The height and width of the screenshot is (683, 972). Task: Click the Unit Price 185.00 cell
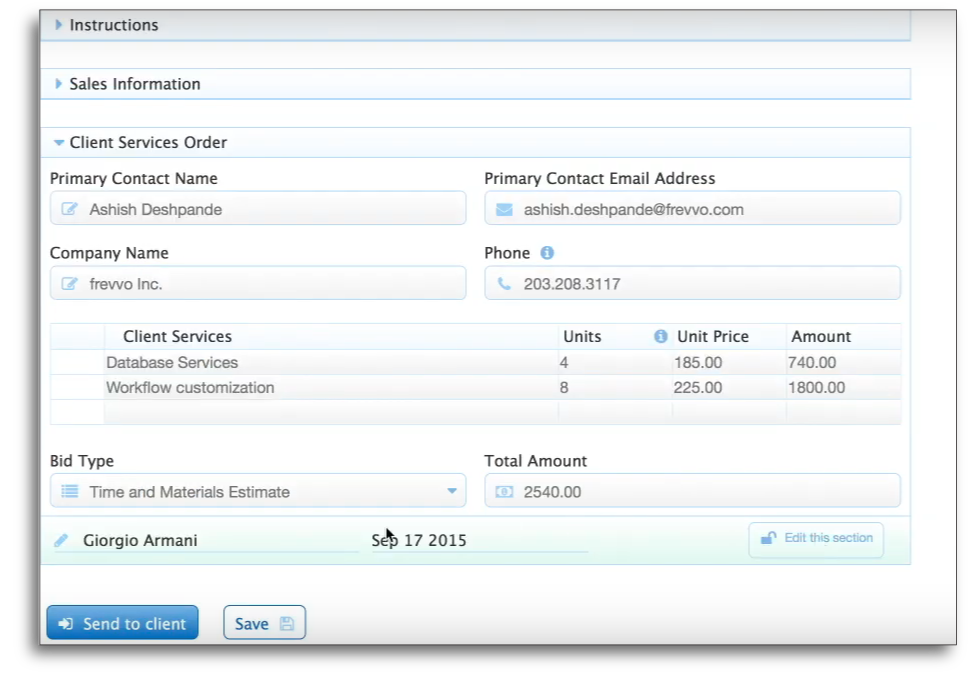click(x=729, y=363)
